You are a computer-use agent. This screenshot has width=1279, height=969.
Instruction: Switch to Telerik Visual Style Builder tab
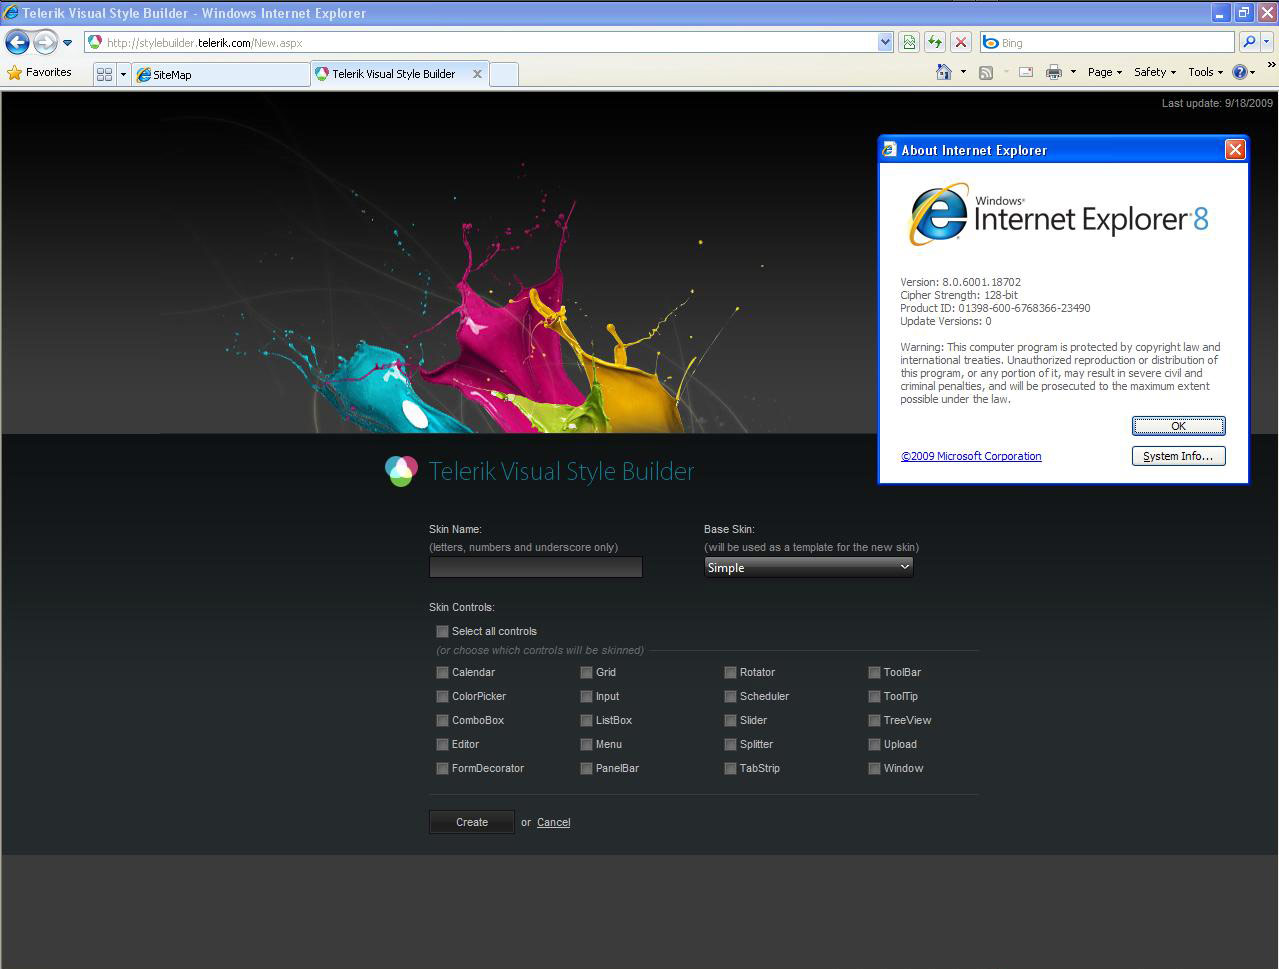coord(393,74)
